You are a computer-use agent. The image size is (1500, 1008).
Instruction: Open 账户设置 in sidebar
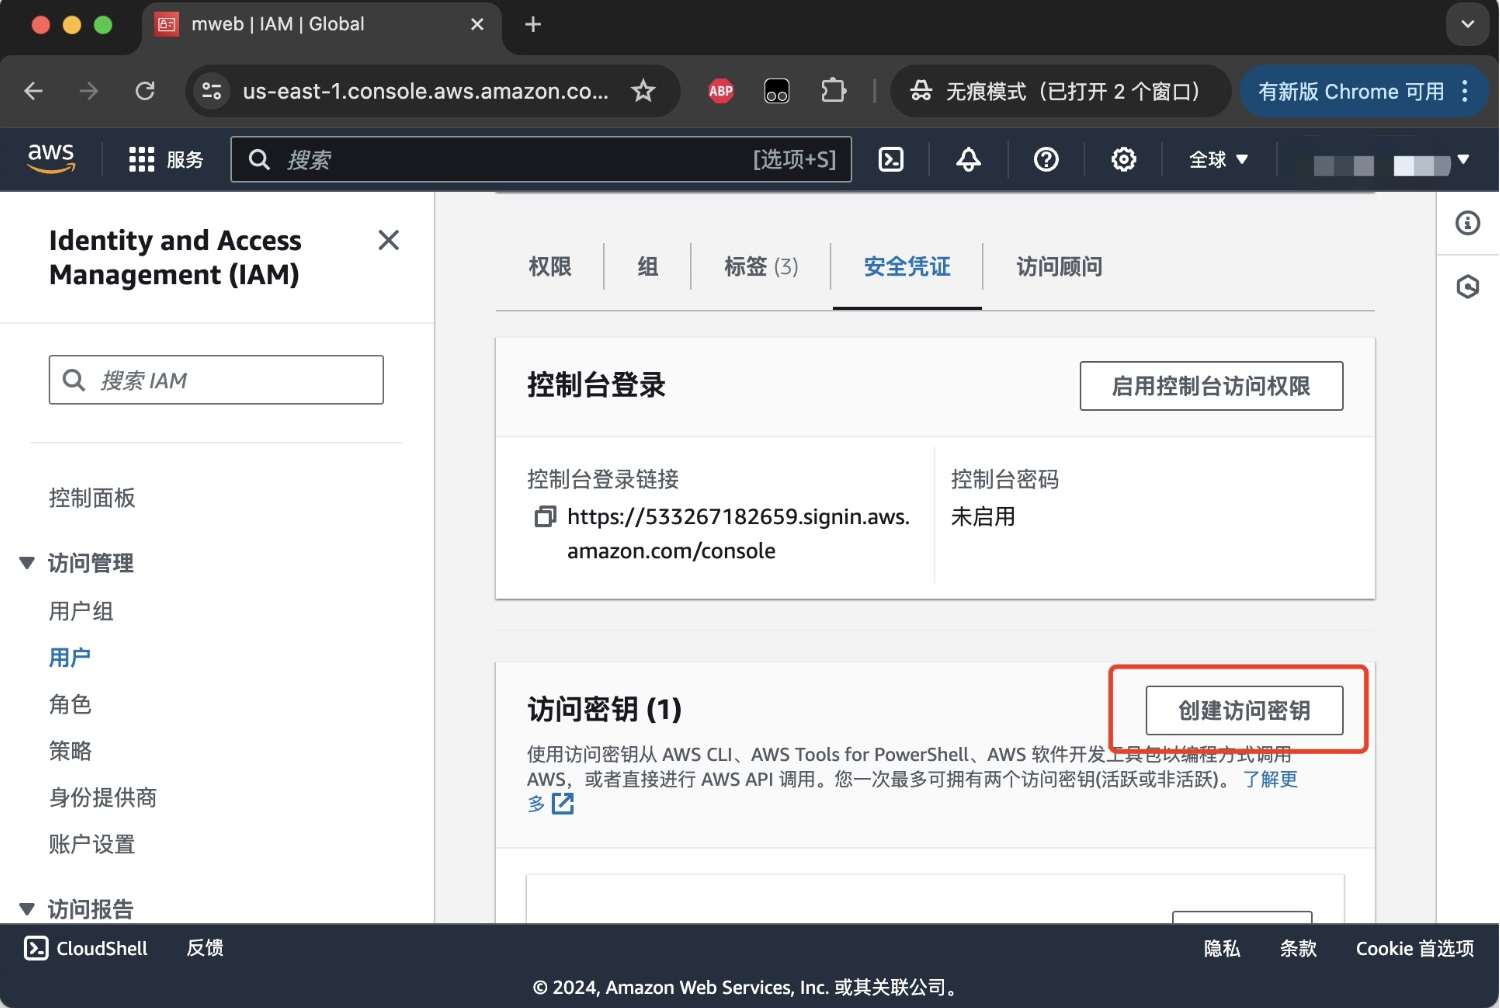[92, 844]
